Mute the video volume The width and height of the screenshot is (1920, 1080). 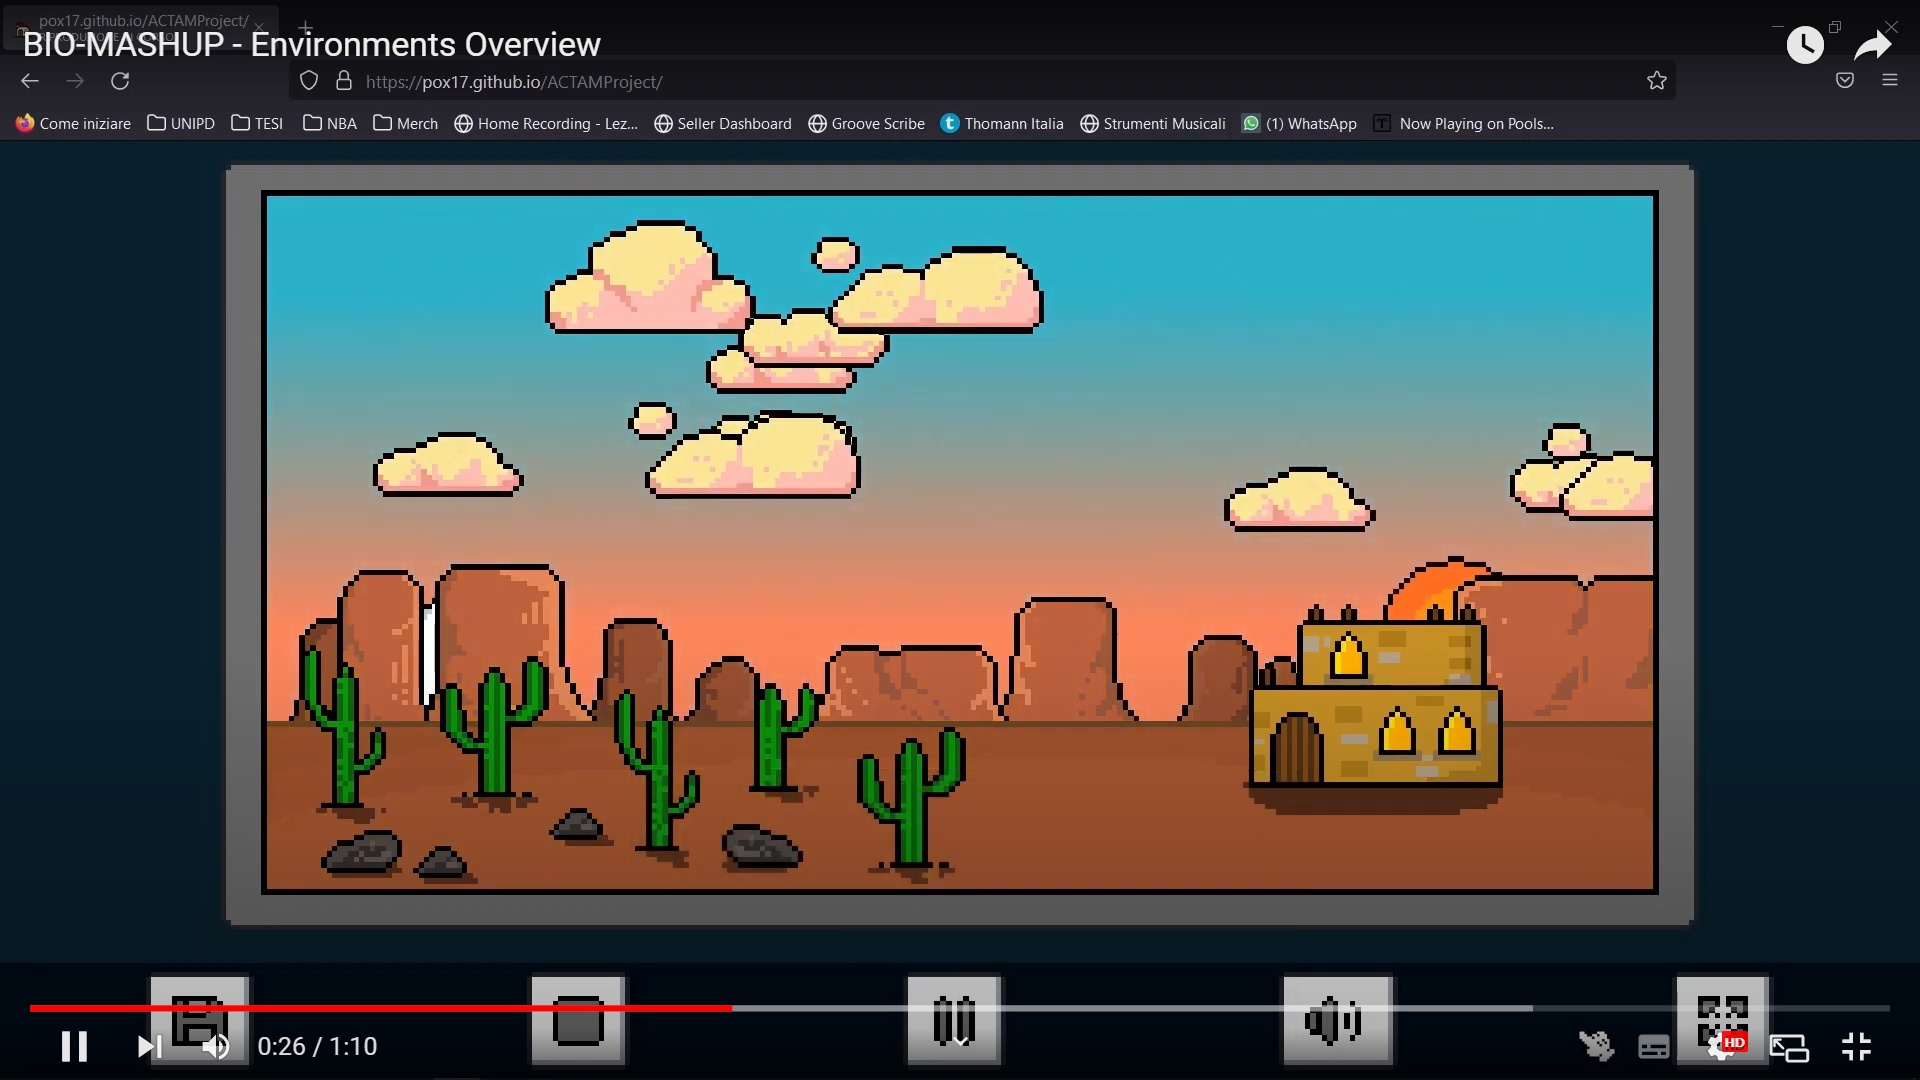(216, 1046)
